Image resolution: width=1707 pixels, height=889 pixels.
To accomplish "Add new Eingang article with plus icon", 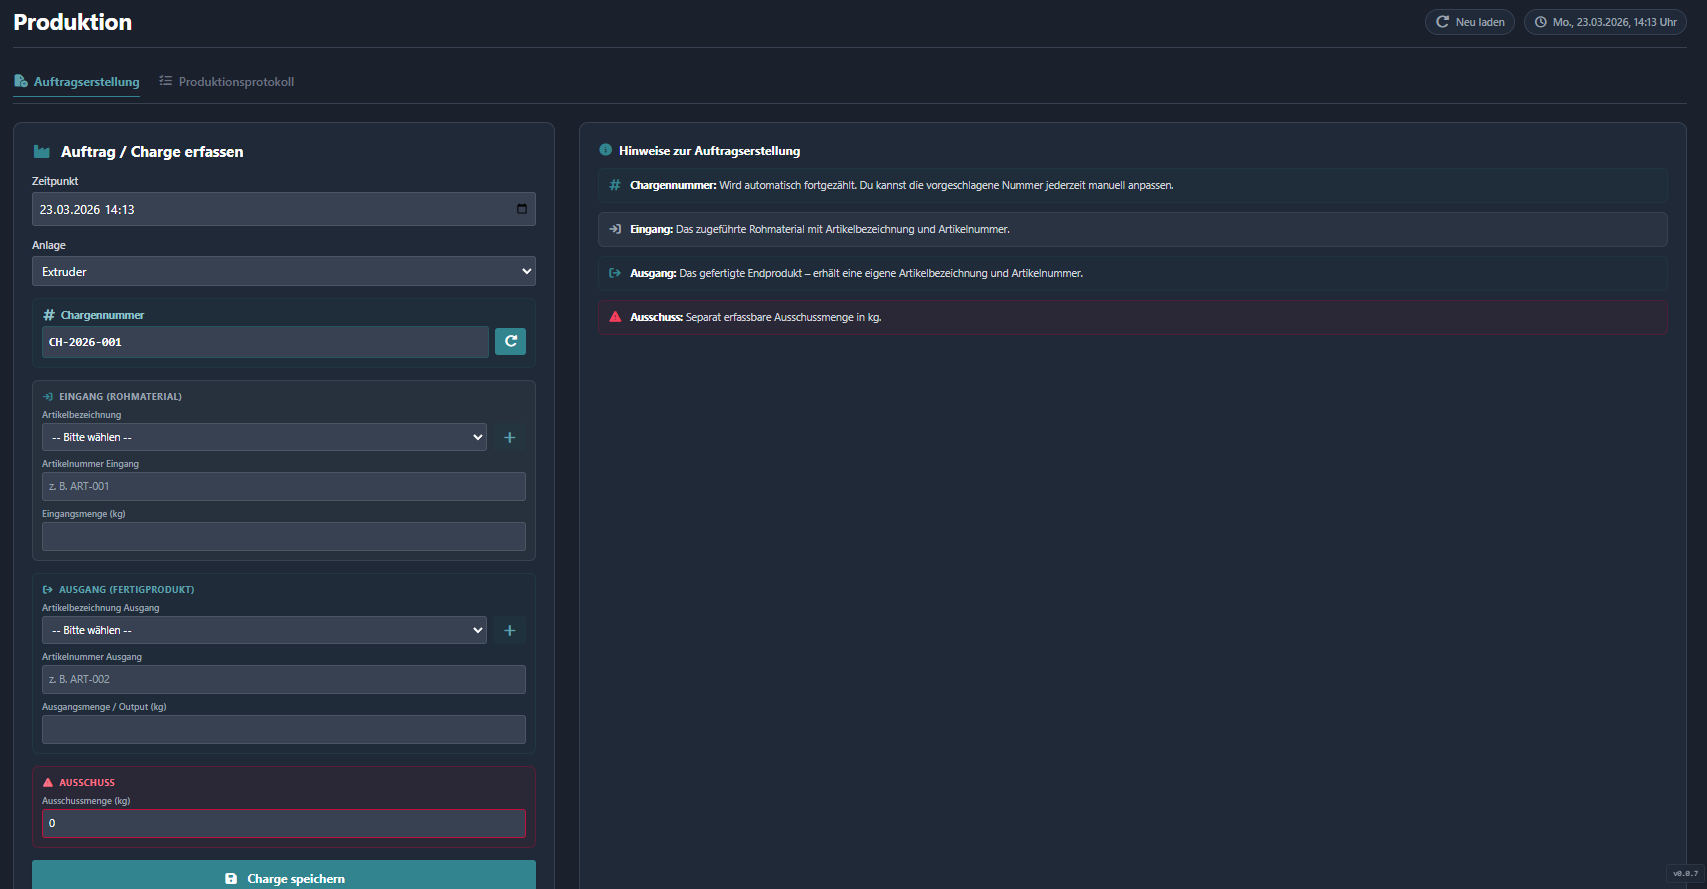I will click(x=509, y=437).
